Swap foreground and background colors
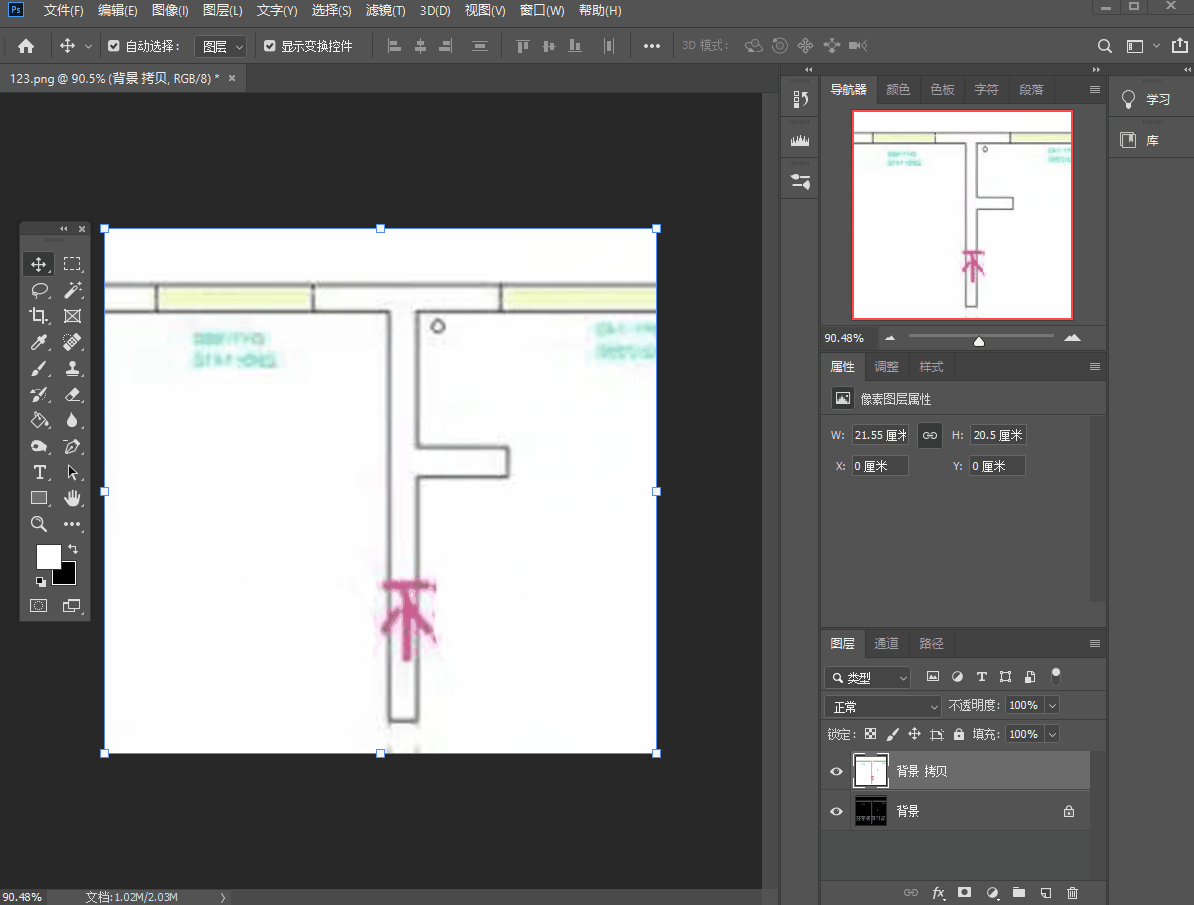 click(73, 548)
